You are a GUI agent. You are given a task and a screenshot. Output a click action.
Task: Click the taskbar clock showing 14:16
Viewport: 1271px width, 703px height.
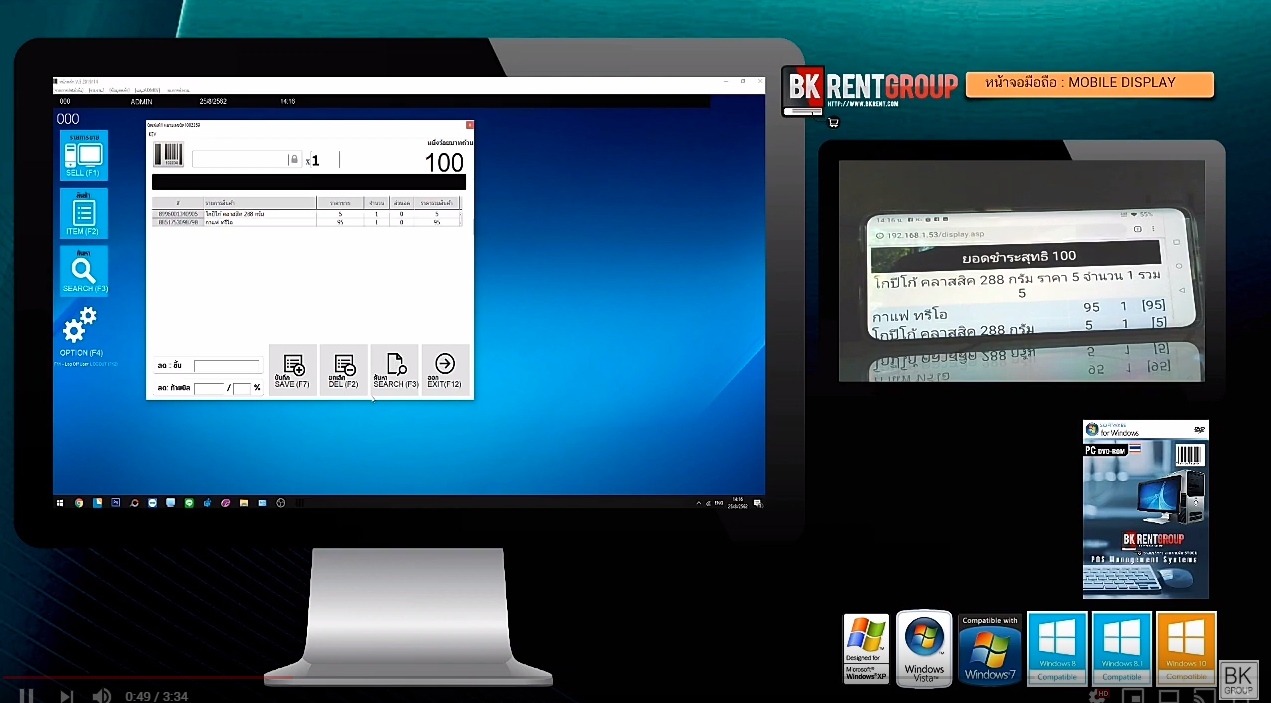coord(738,501)
